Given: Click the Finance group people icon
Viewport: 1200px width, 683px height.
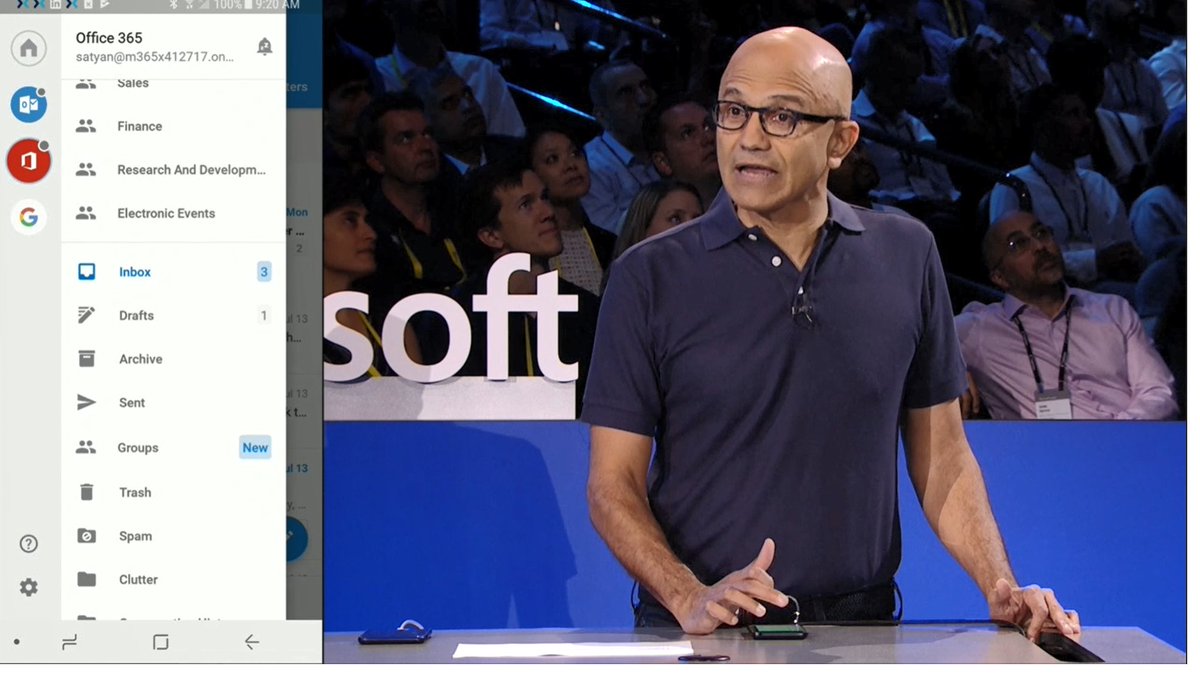Looking at the screenshot, I should (87, 126).
